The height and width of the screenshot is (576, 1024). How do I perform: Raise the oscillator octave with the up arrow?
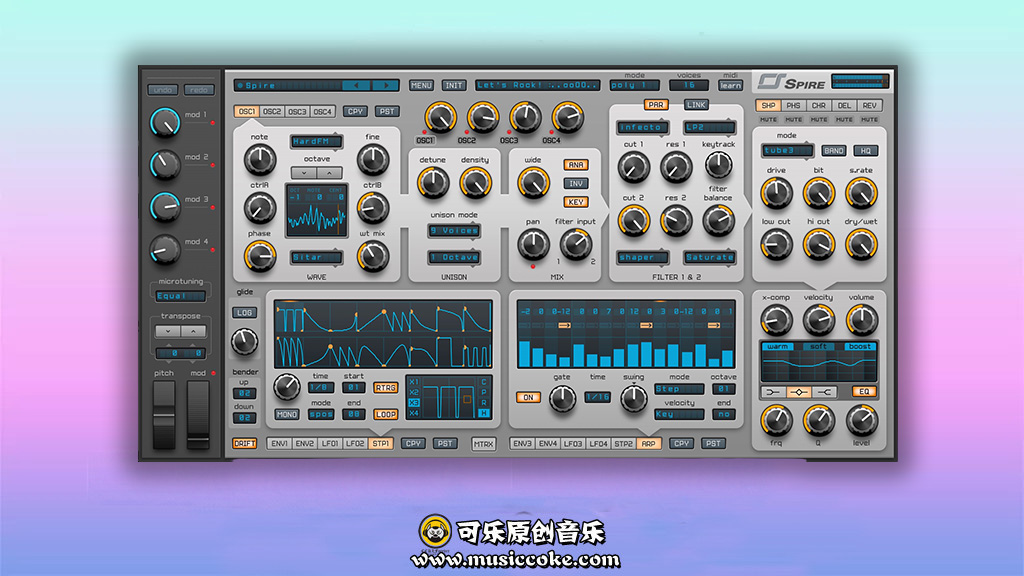pyautogui.click(x=329, y=173)
